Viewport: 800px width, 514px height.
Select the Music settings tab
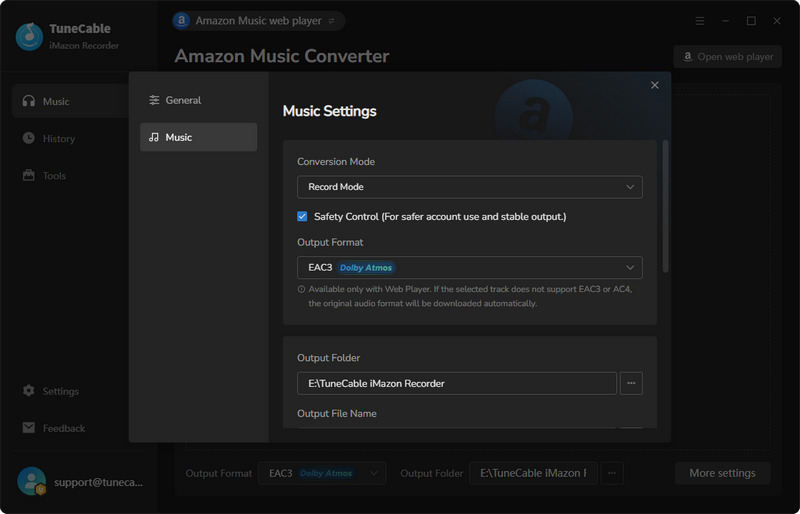pyautogui.click(x=198, y=137)
